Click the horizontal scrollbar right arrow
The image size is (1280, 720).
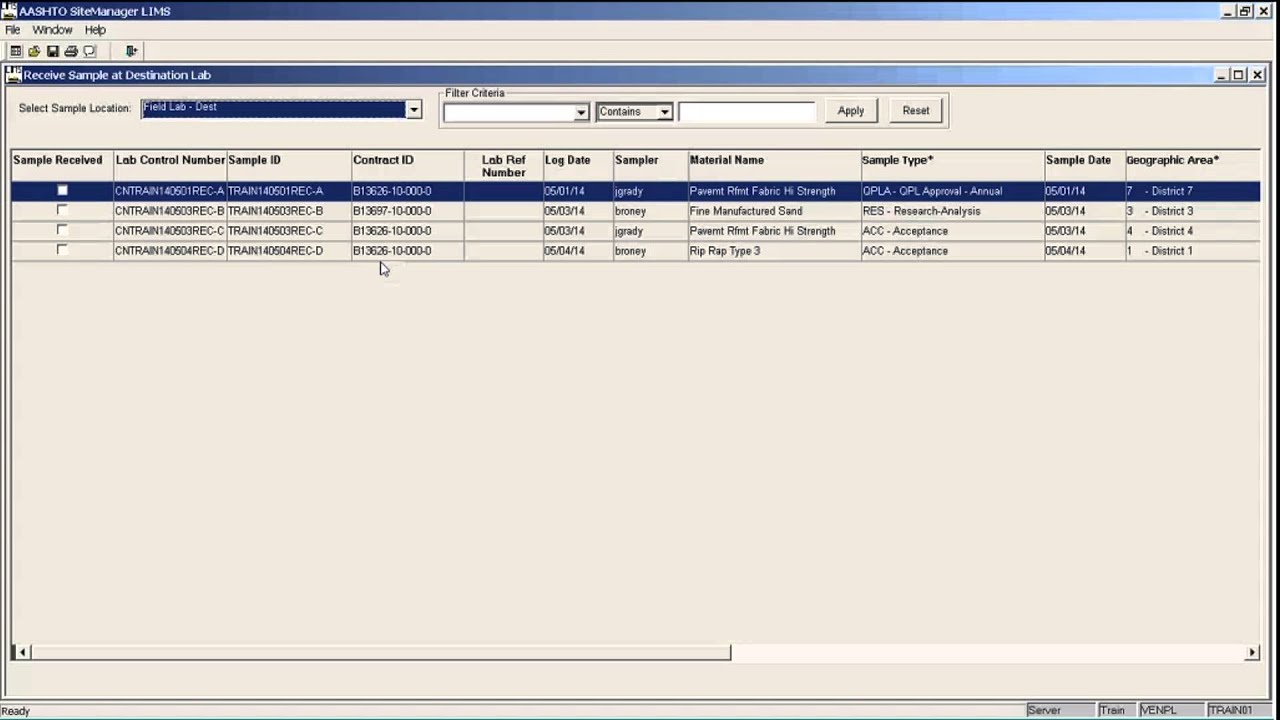coord(1252,652)
